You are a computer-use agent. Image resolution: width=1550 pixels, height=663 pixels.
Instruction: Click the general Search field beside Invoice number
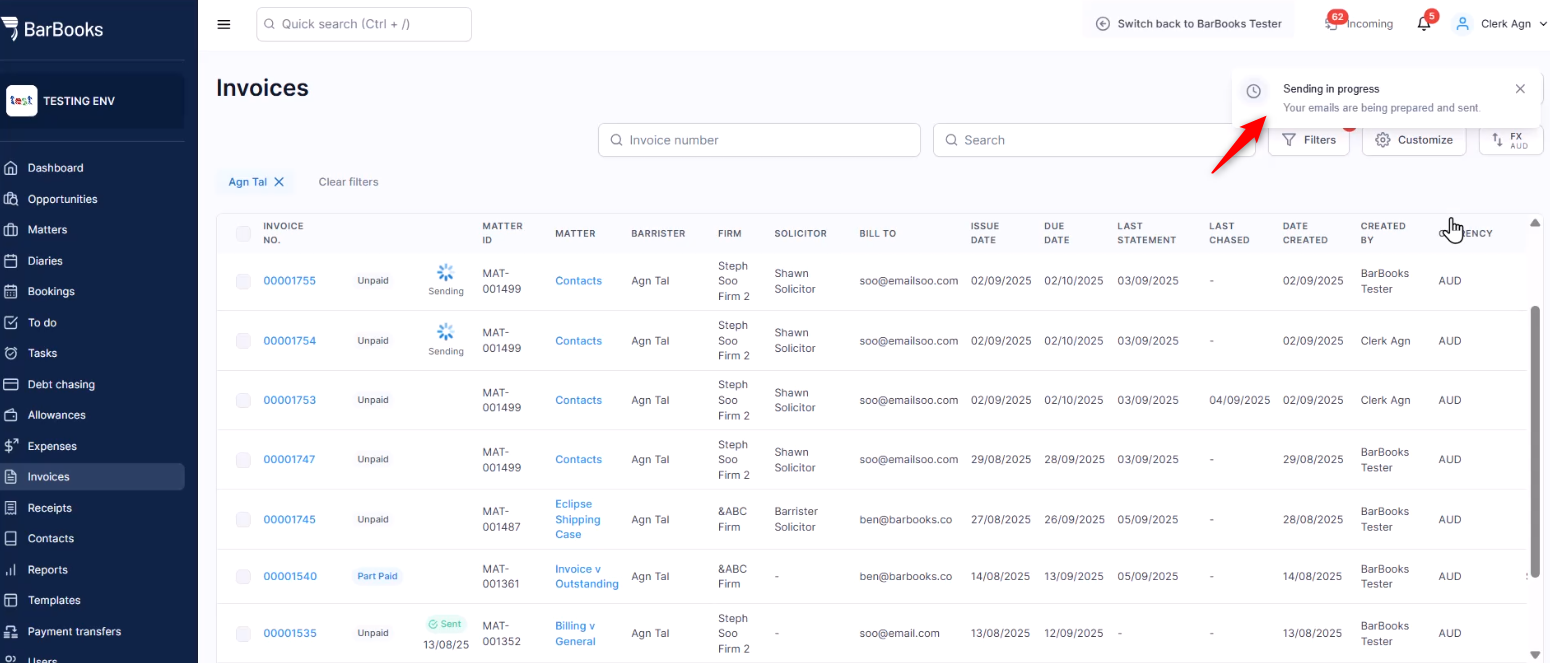pos(1094,140)
